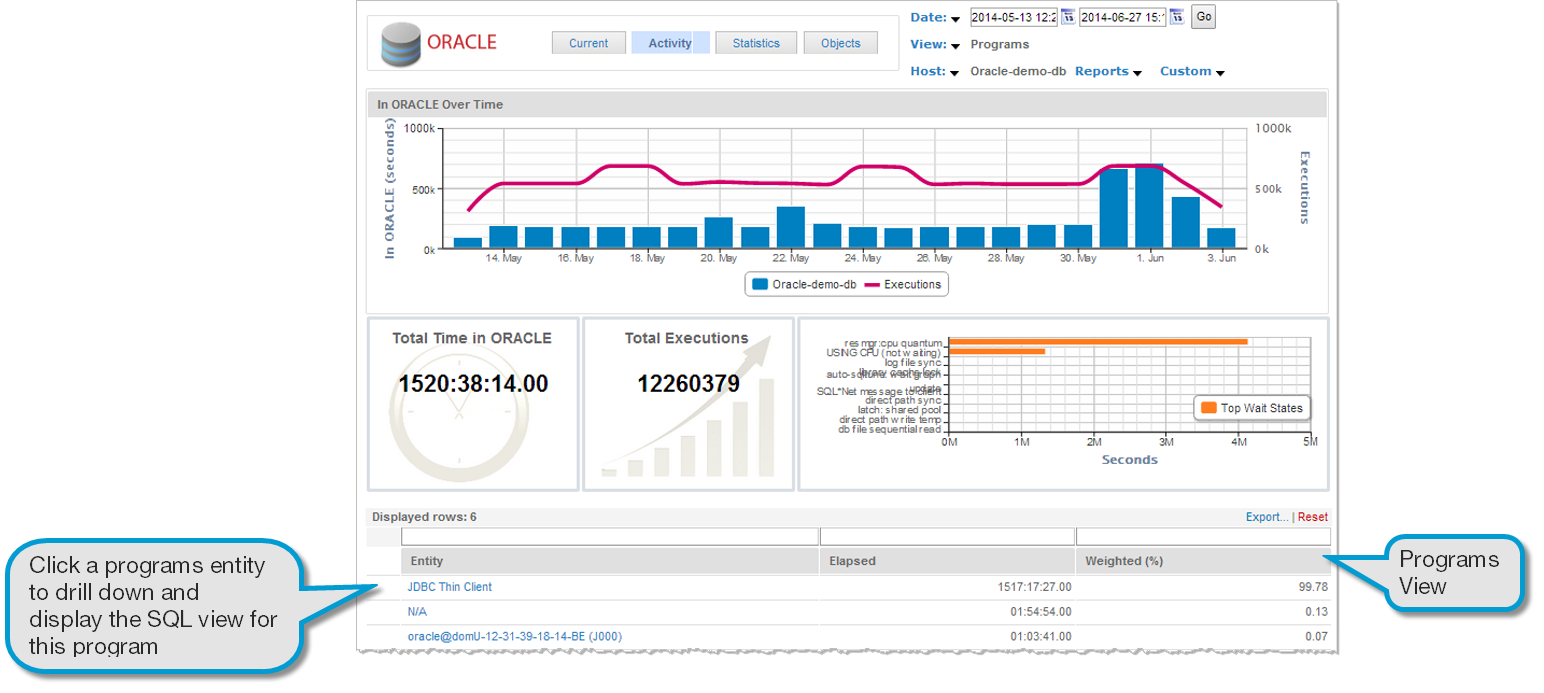Open the Statistics tab

tap(756, 43)
